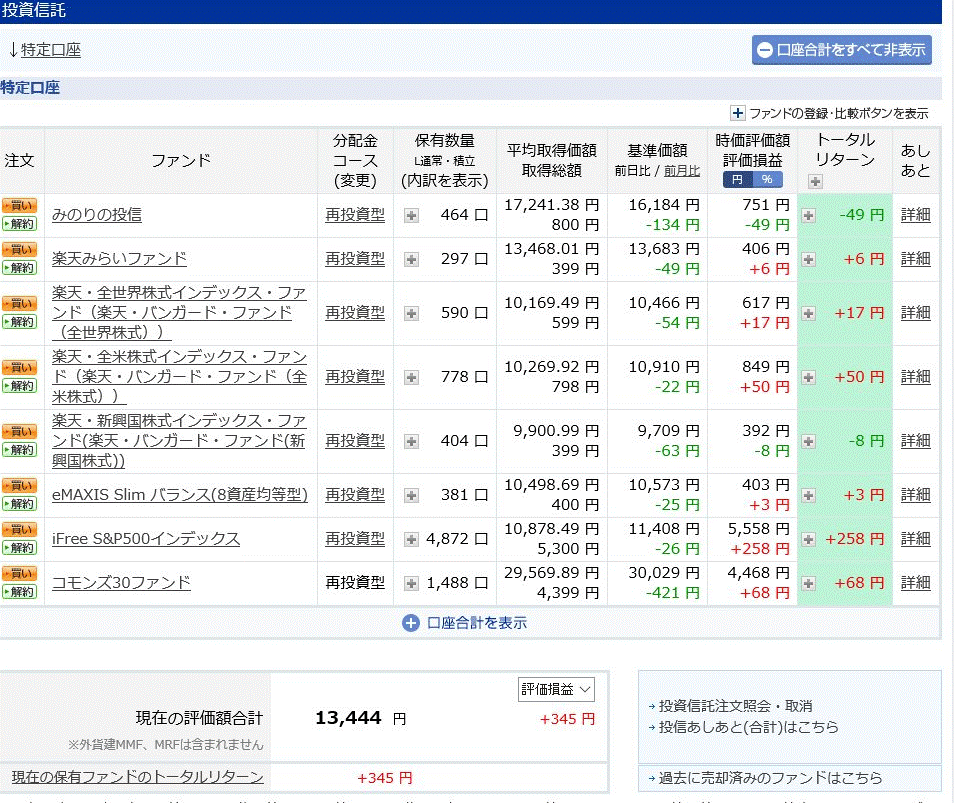Expand holdings breakdown plus for 778口 row
Image resolution: width=954 pixels, height=803 pixels.
411,377
